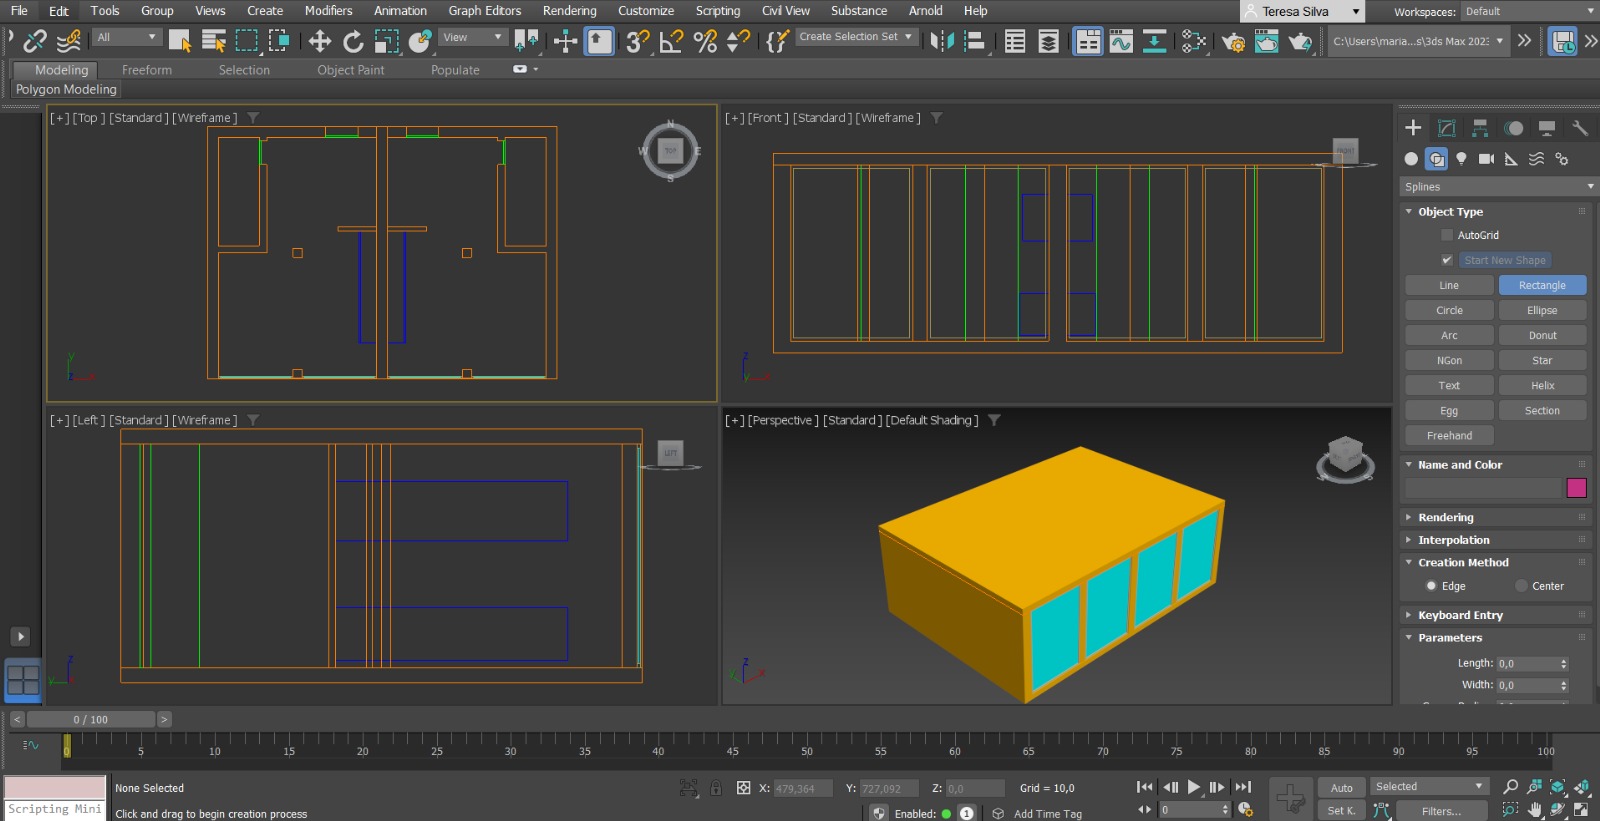
Task: Switch to the Freeform ribbon tab
Action: point(146,70)
